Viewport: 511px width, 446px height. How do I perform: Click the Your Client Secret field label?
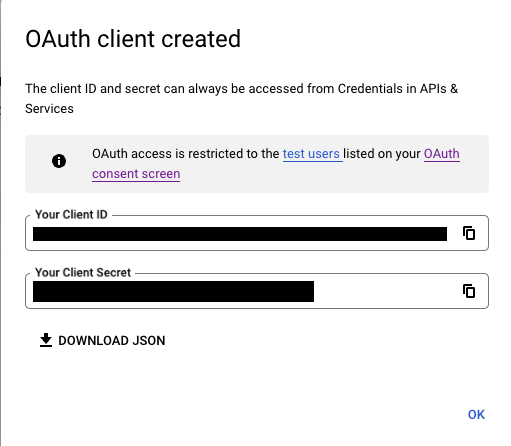[83, 272]
